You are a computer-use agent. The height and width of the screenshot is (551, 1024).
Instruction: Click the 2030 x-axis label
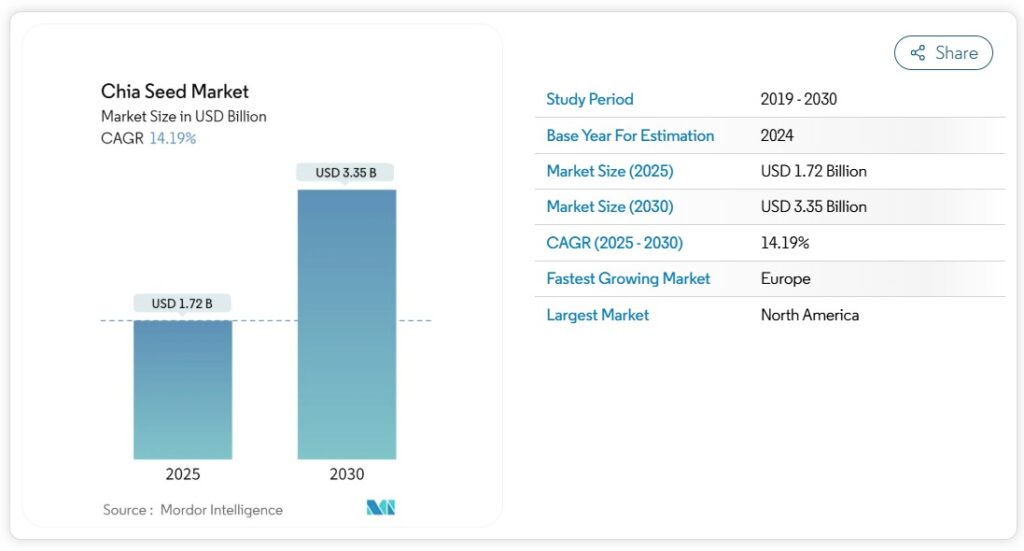(x=347, y=474)
